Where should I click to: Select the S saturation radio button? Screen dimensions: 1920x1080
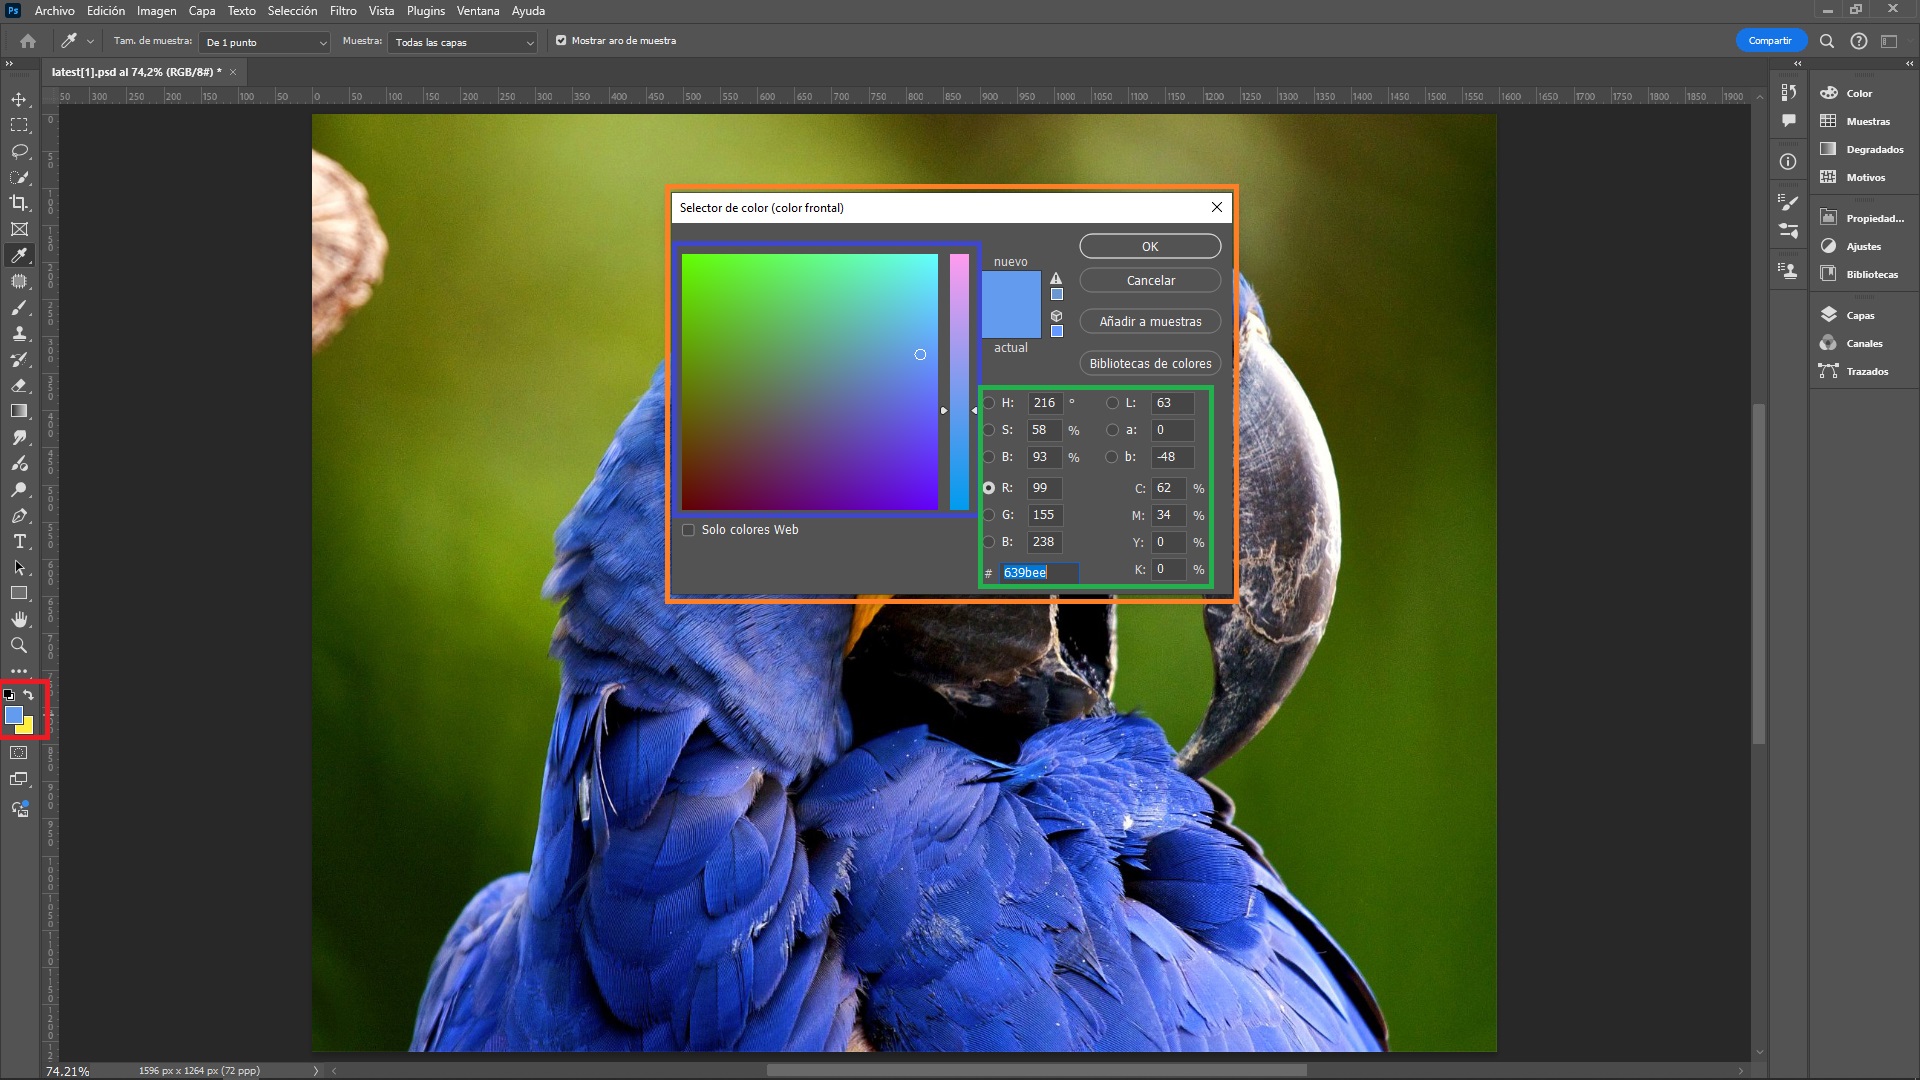point(989,430)
